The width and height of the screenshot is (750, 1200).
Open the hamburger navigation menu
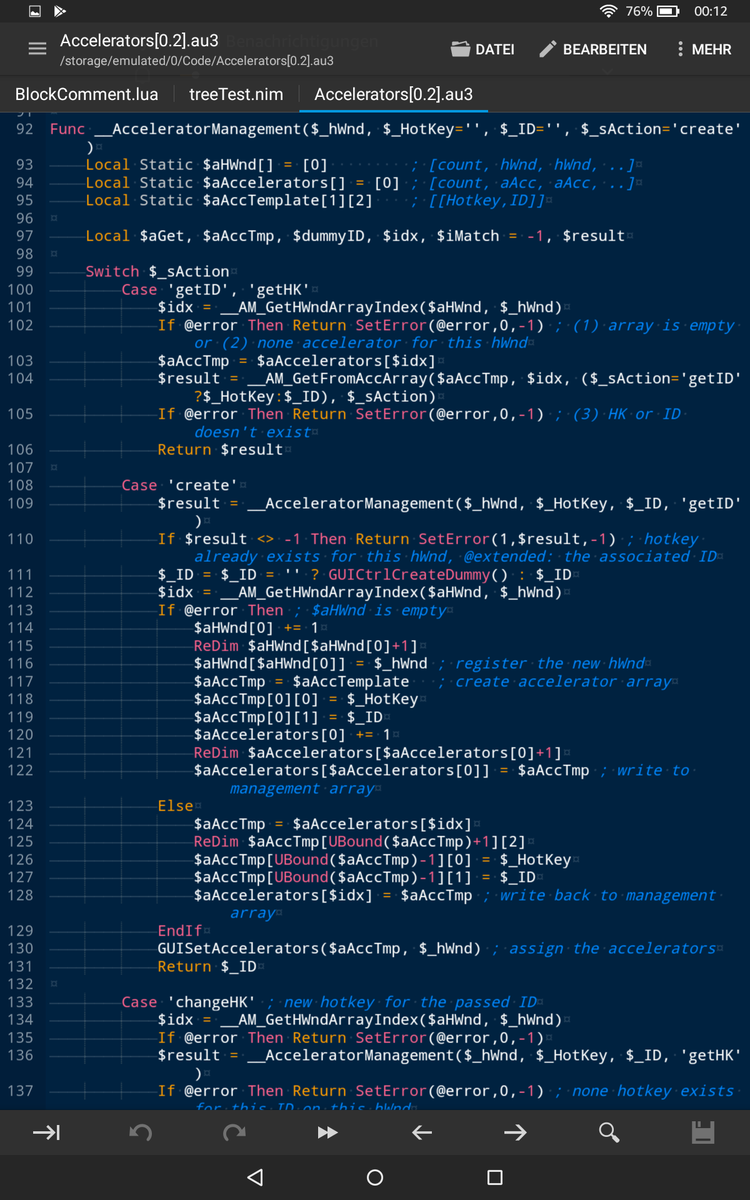point(37,49)
